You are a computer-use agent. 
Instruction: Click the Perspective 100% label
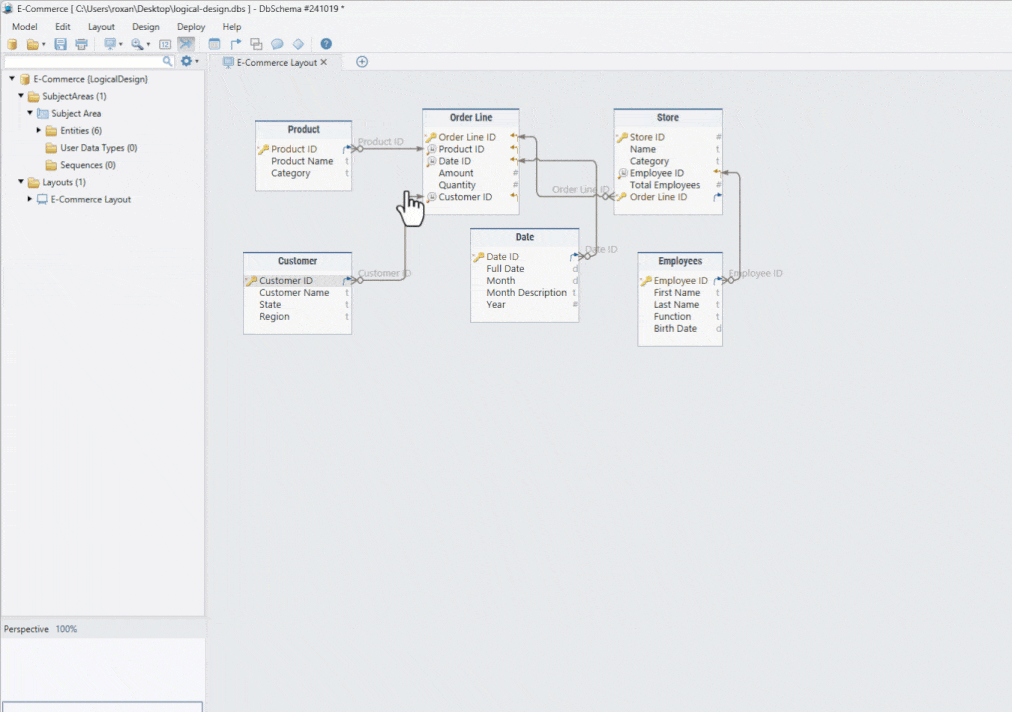40,629
